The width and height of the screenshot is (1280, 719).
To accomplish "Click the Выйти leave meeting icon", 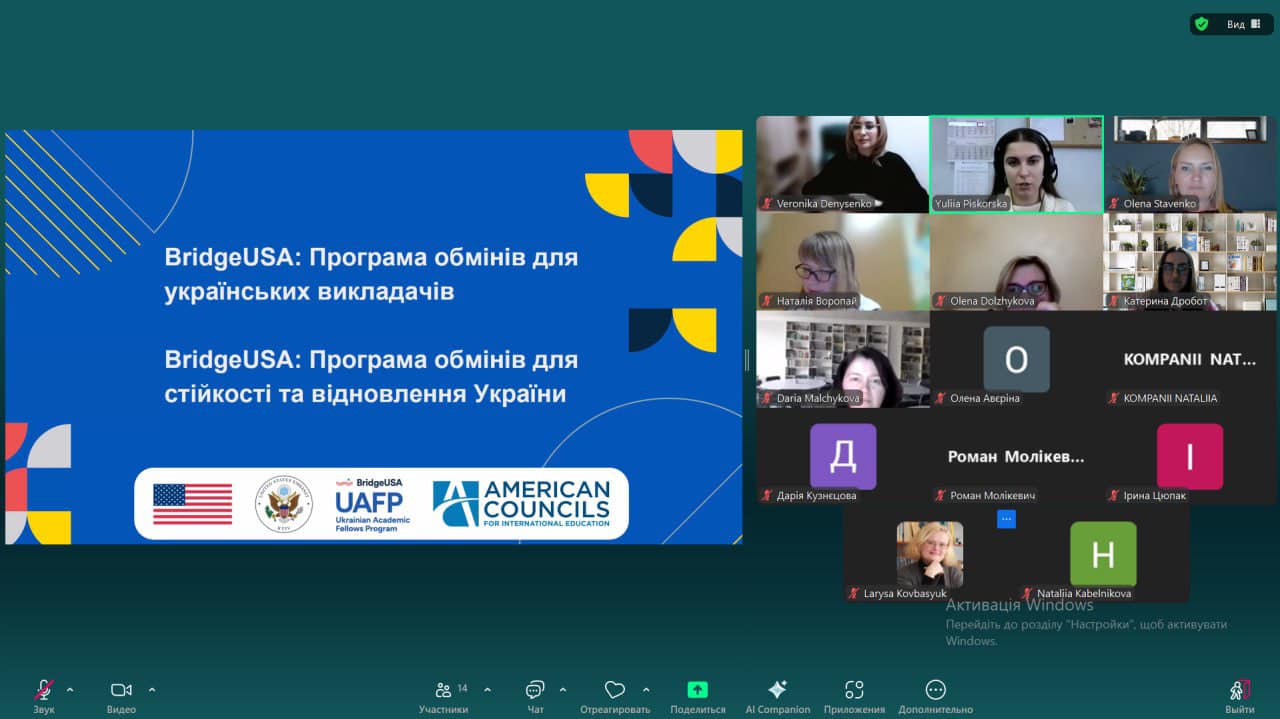I will [x=1240, y=690].
